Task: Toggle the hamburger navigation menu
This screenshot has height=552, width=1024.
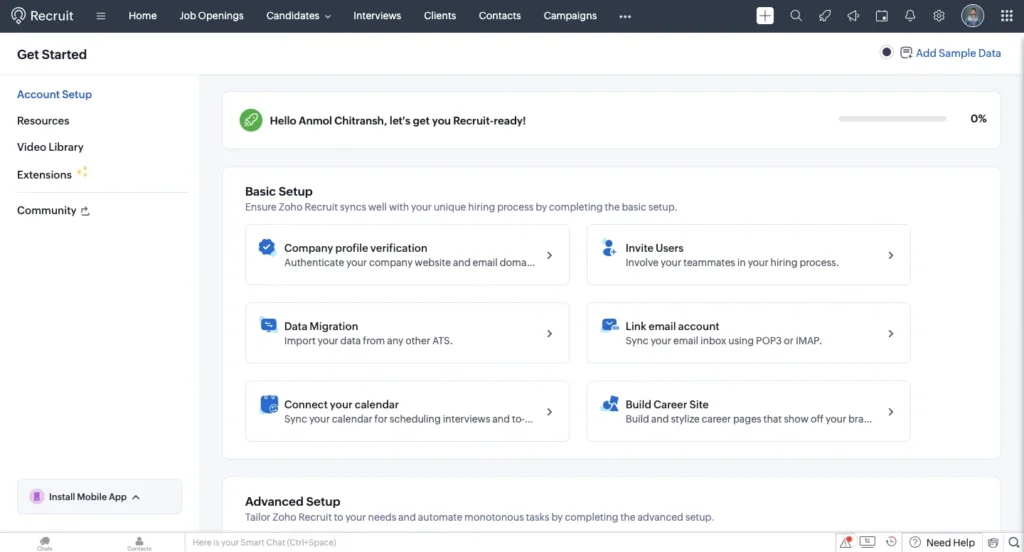Action: [x=101, y=16]
